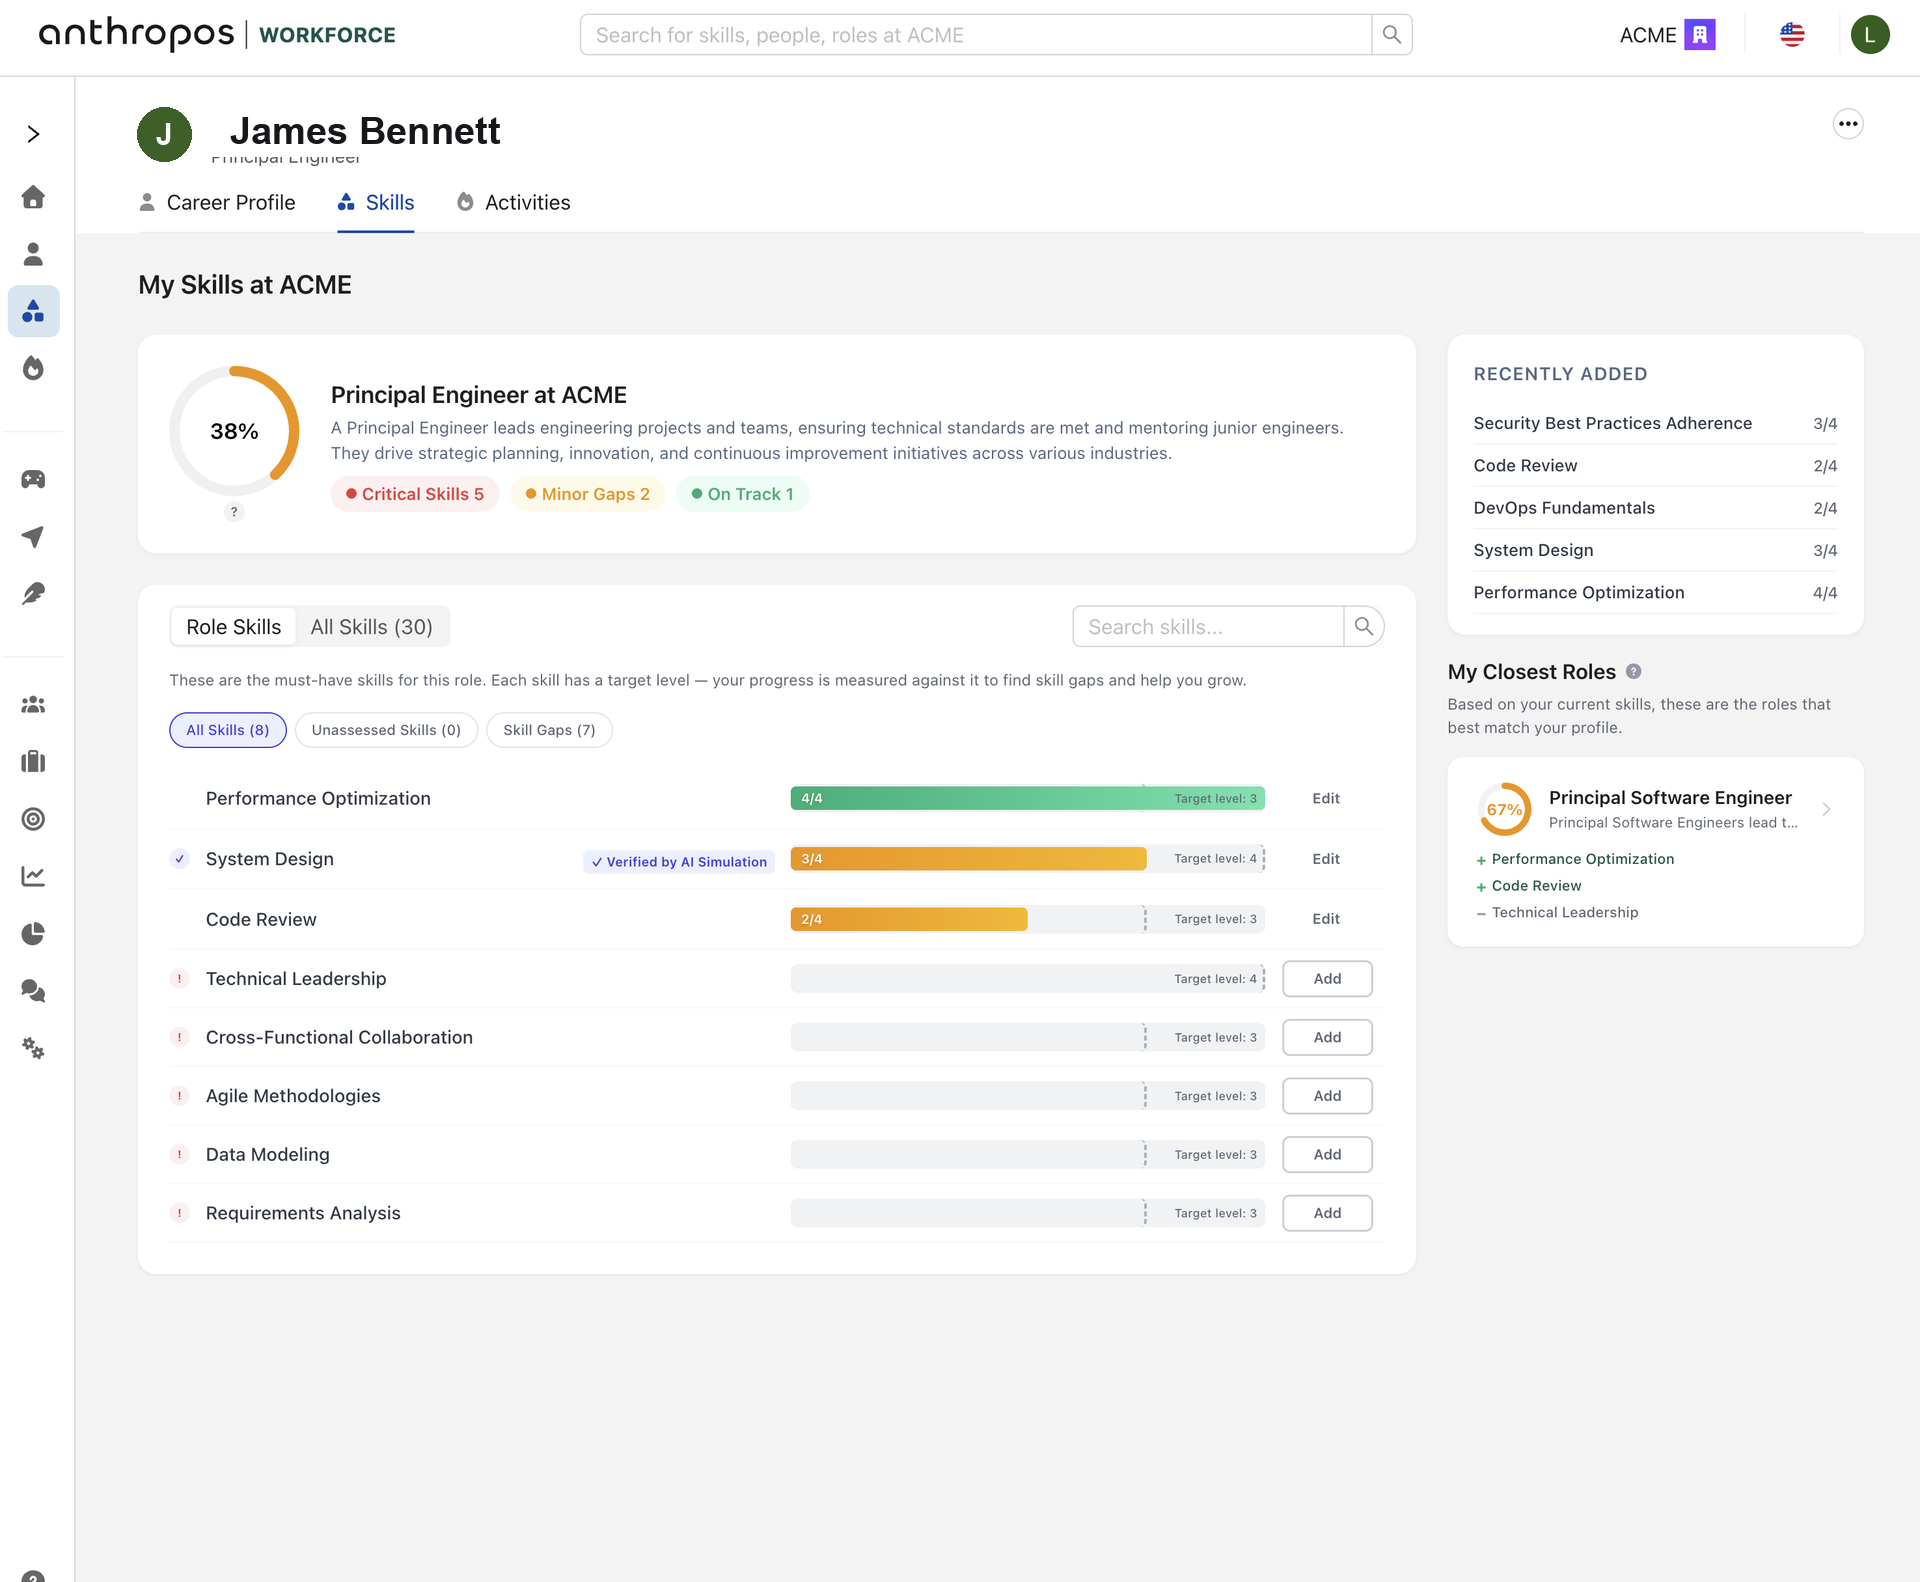Viewport: 1920px width, 1582px height.
Task: Expand the Principal Software Engineer role chevron
Action: (1826, 809)
